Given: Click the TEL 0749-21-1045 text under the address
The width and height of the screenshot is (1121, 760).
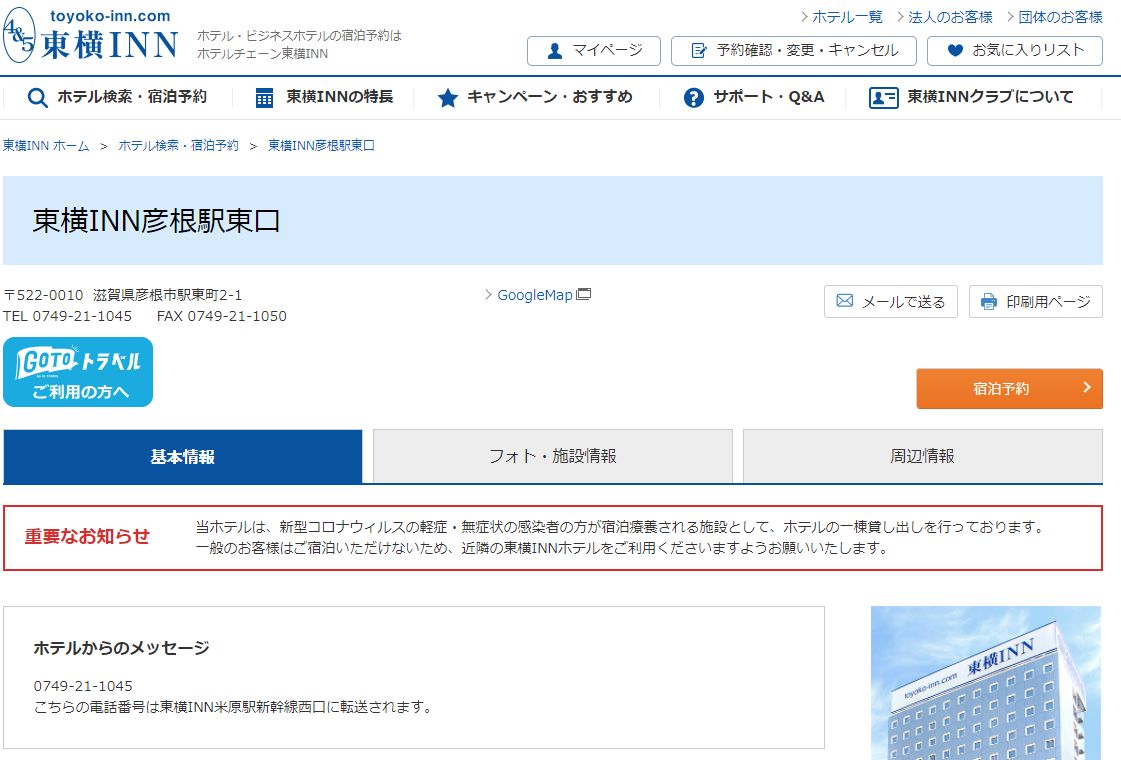Looking at the screenshot, I should point(67,316).
